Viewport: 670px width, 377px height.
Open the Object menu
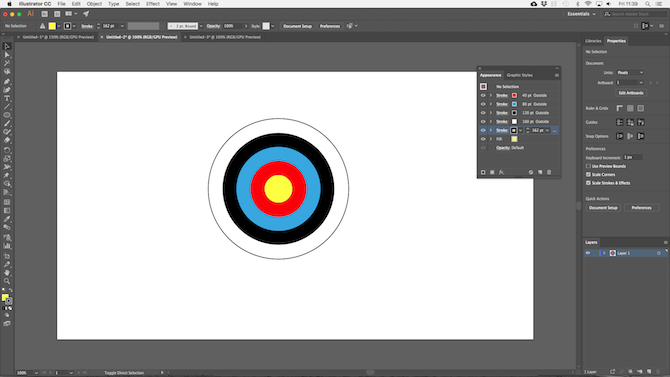pos(94,4)
